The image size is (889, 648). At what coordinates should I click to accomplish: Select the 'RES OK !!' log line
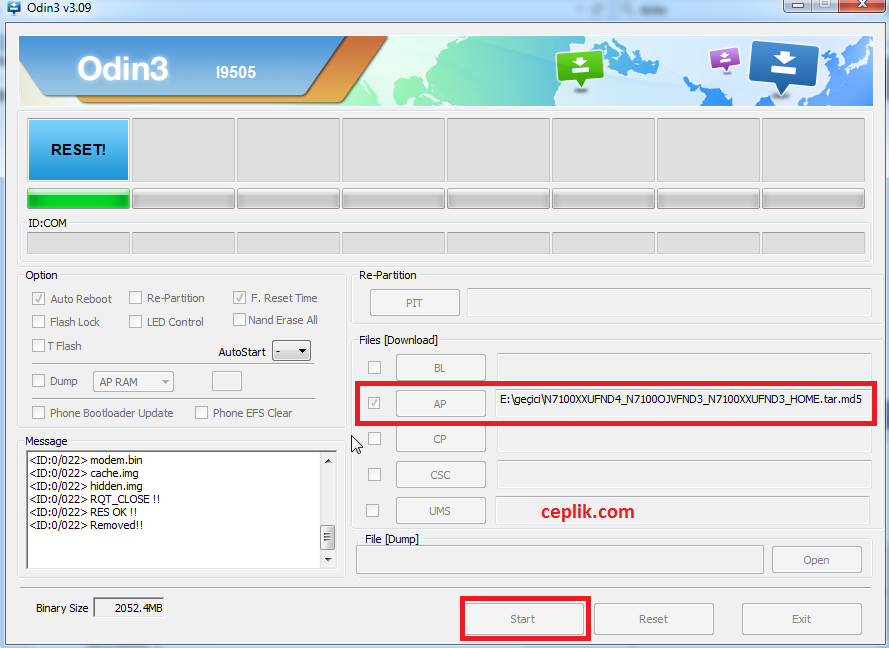pos(83,512)
